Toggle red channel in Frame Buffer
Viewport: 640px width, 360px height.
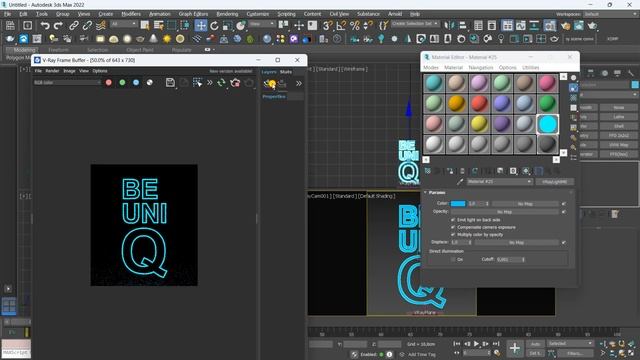[109, 82]
